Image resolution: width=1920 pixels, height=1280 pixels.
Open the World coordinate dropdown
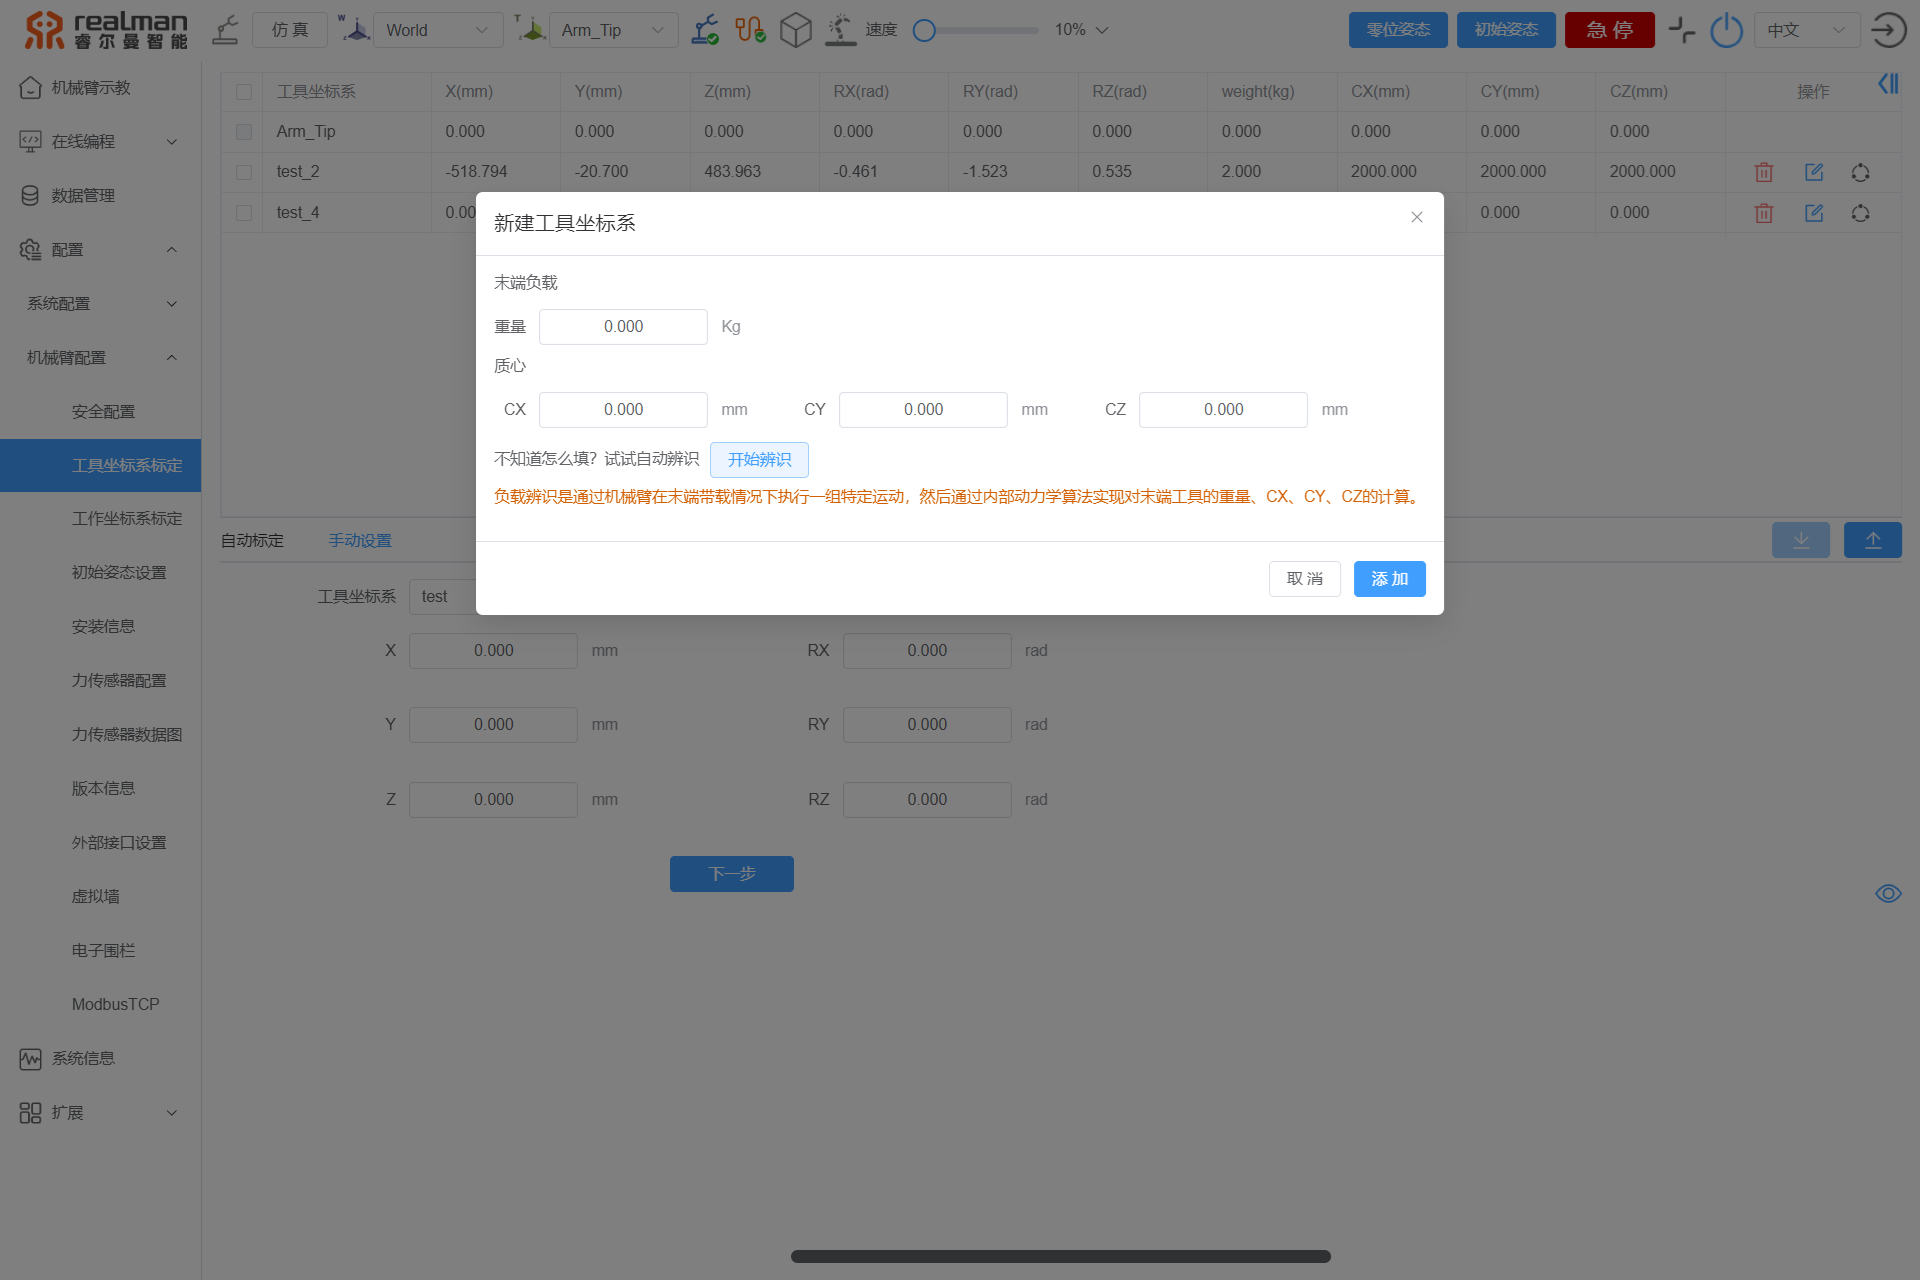pos(438,30)
